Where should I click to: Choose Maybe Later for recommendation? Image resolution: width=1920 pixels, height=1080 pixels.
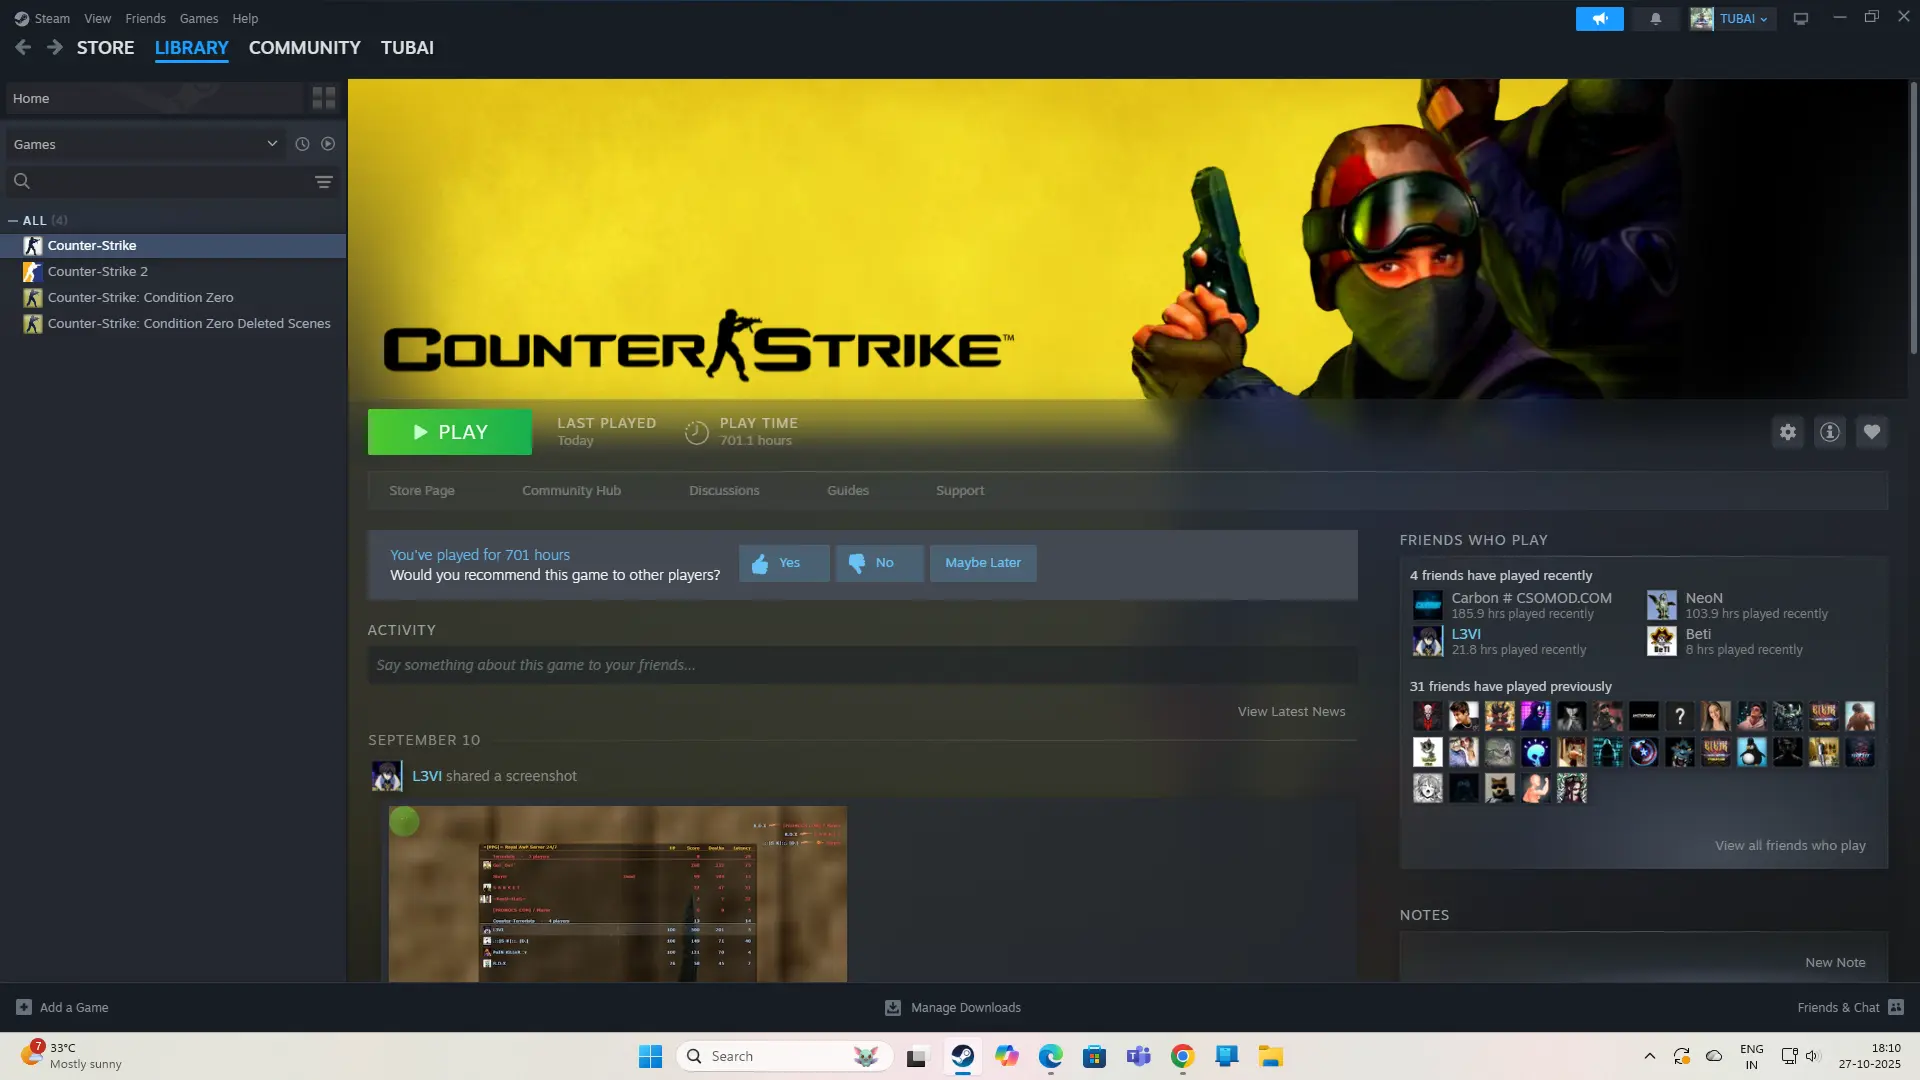coord(983,563)
